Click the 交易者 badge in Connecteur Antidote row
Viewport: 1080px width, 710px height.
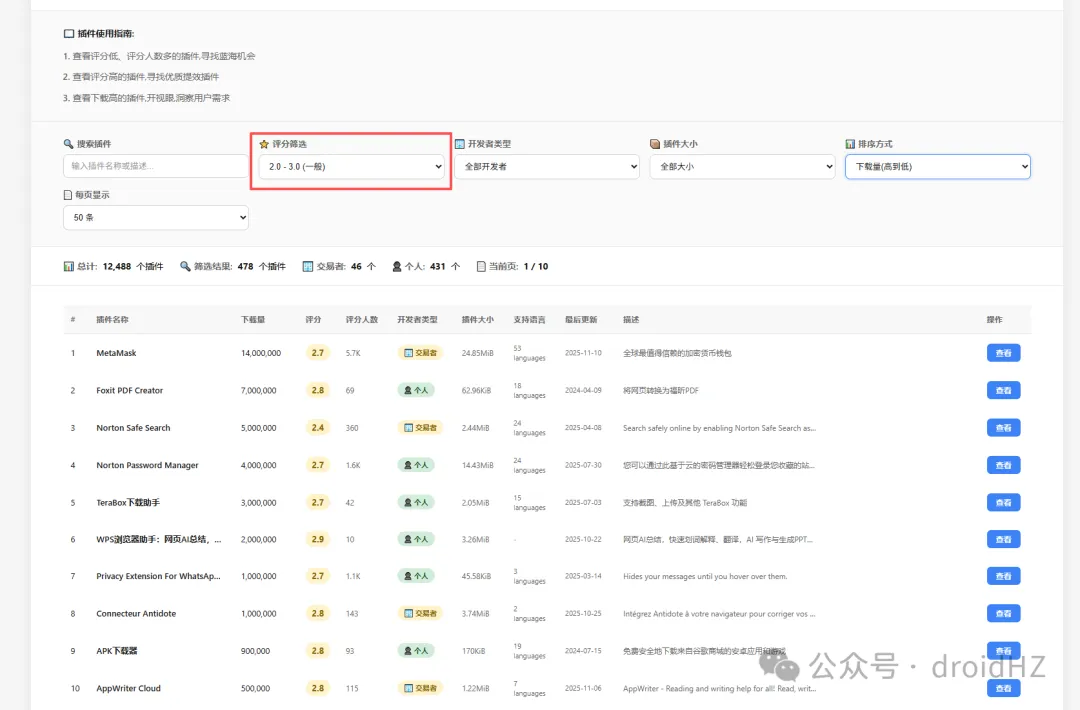[x=420, y=613]
